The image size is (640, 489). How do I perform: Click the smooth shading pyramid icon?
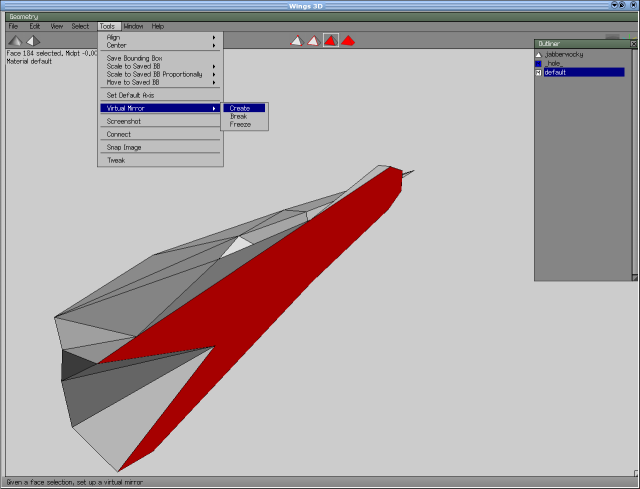pyautogui.click(x=33, y=41)
